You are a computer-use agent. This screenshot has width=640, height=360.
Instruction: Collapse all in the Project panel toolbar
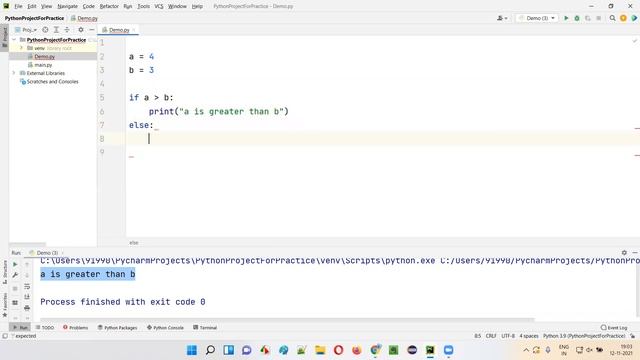(67, 30)
